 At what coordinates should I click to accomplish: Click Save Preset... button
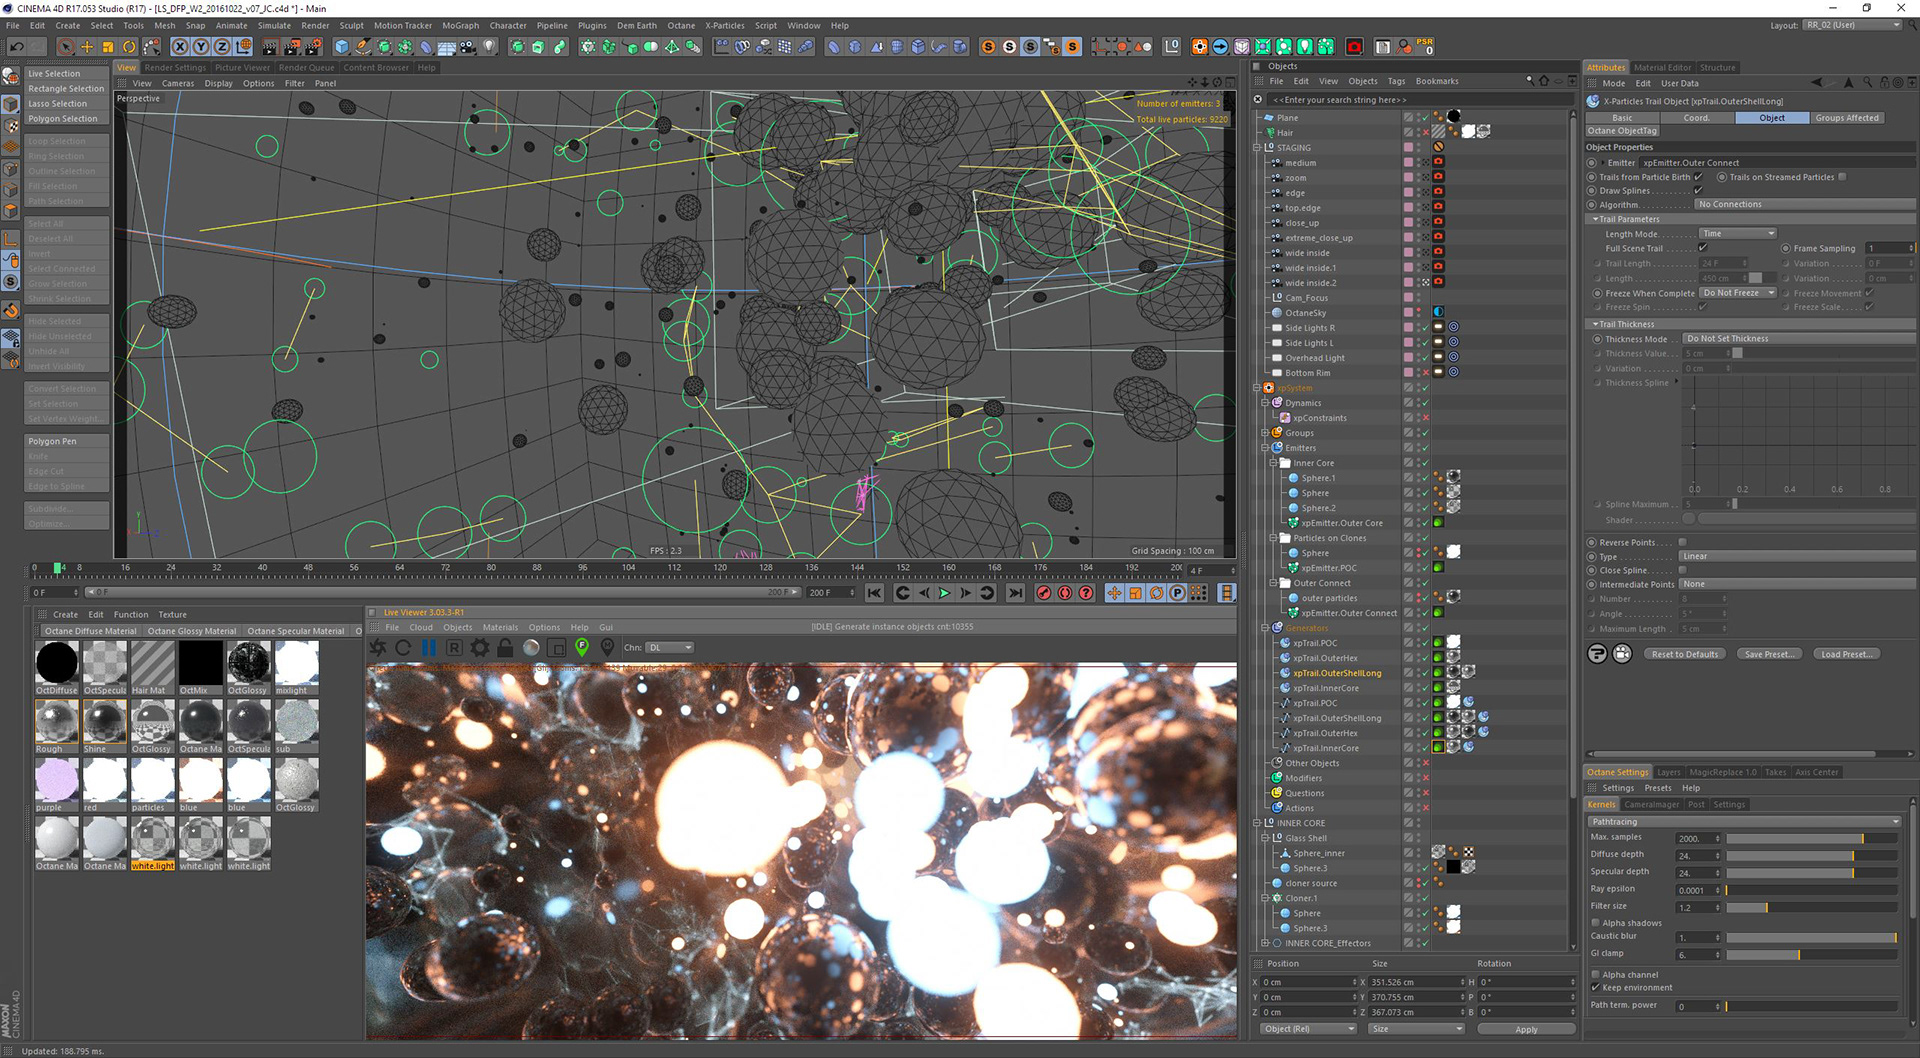pyautogui.click(x=1769, y=655)
